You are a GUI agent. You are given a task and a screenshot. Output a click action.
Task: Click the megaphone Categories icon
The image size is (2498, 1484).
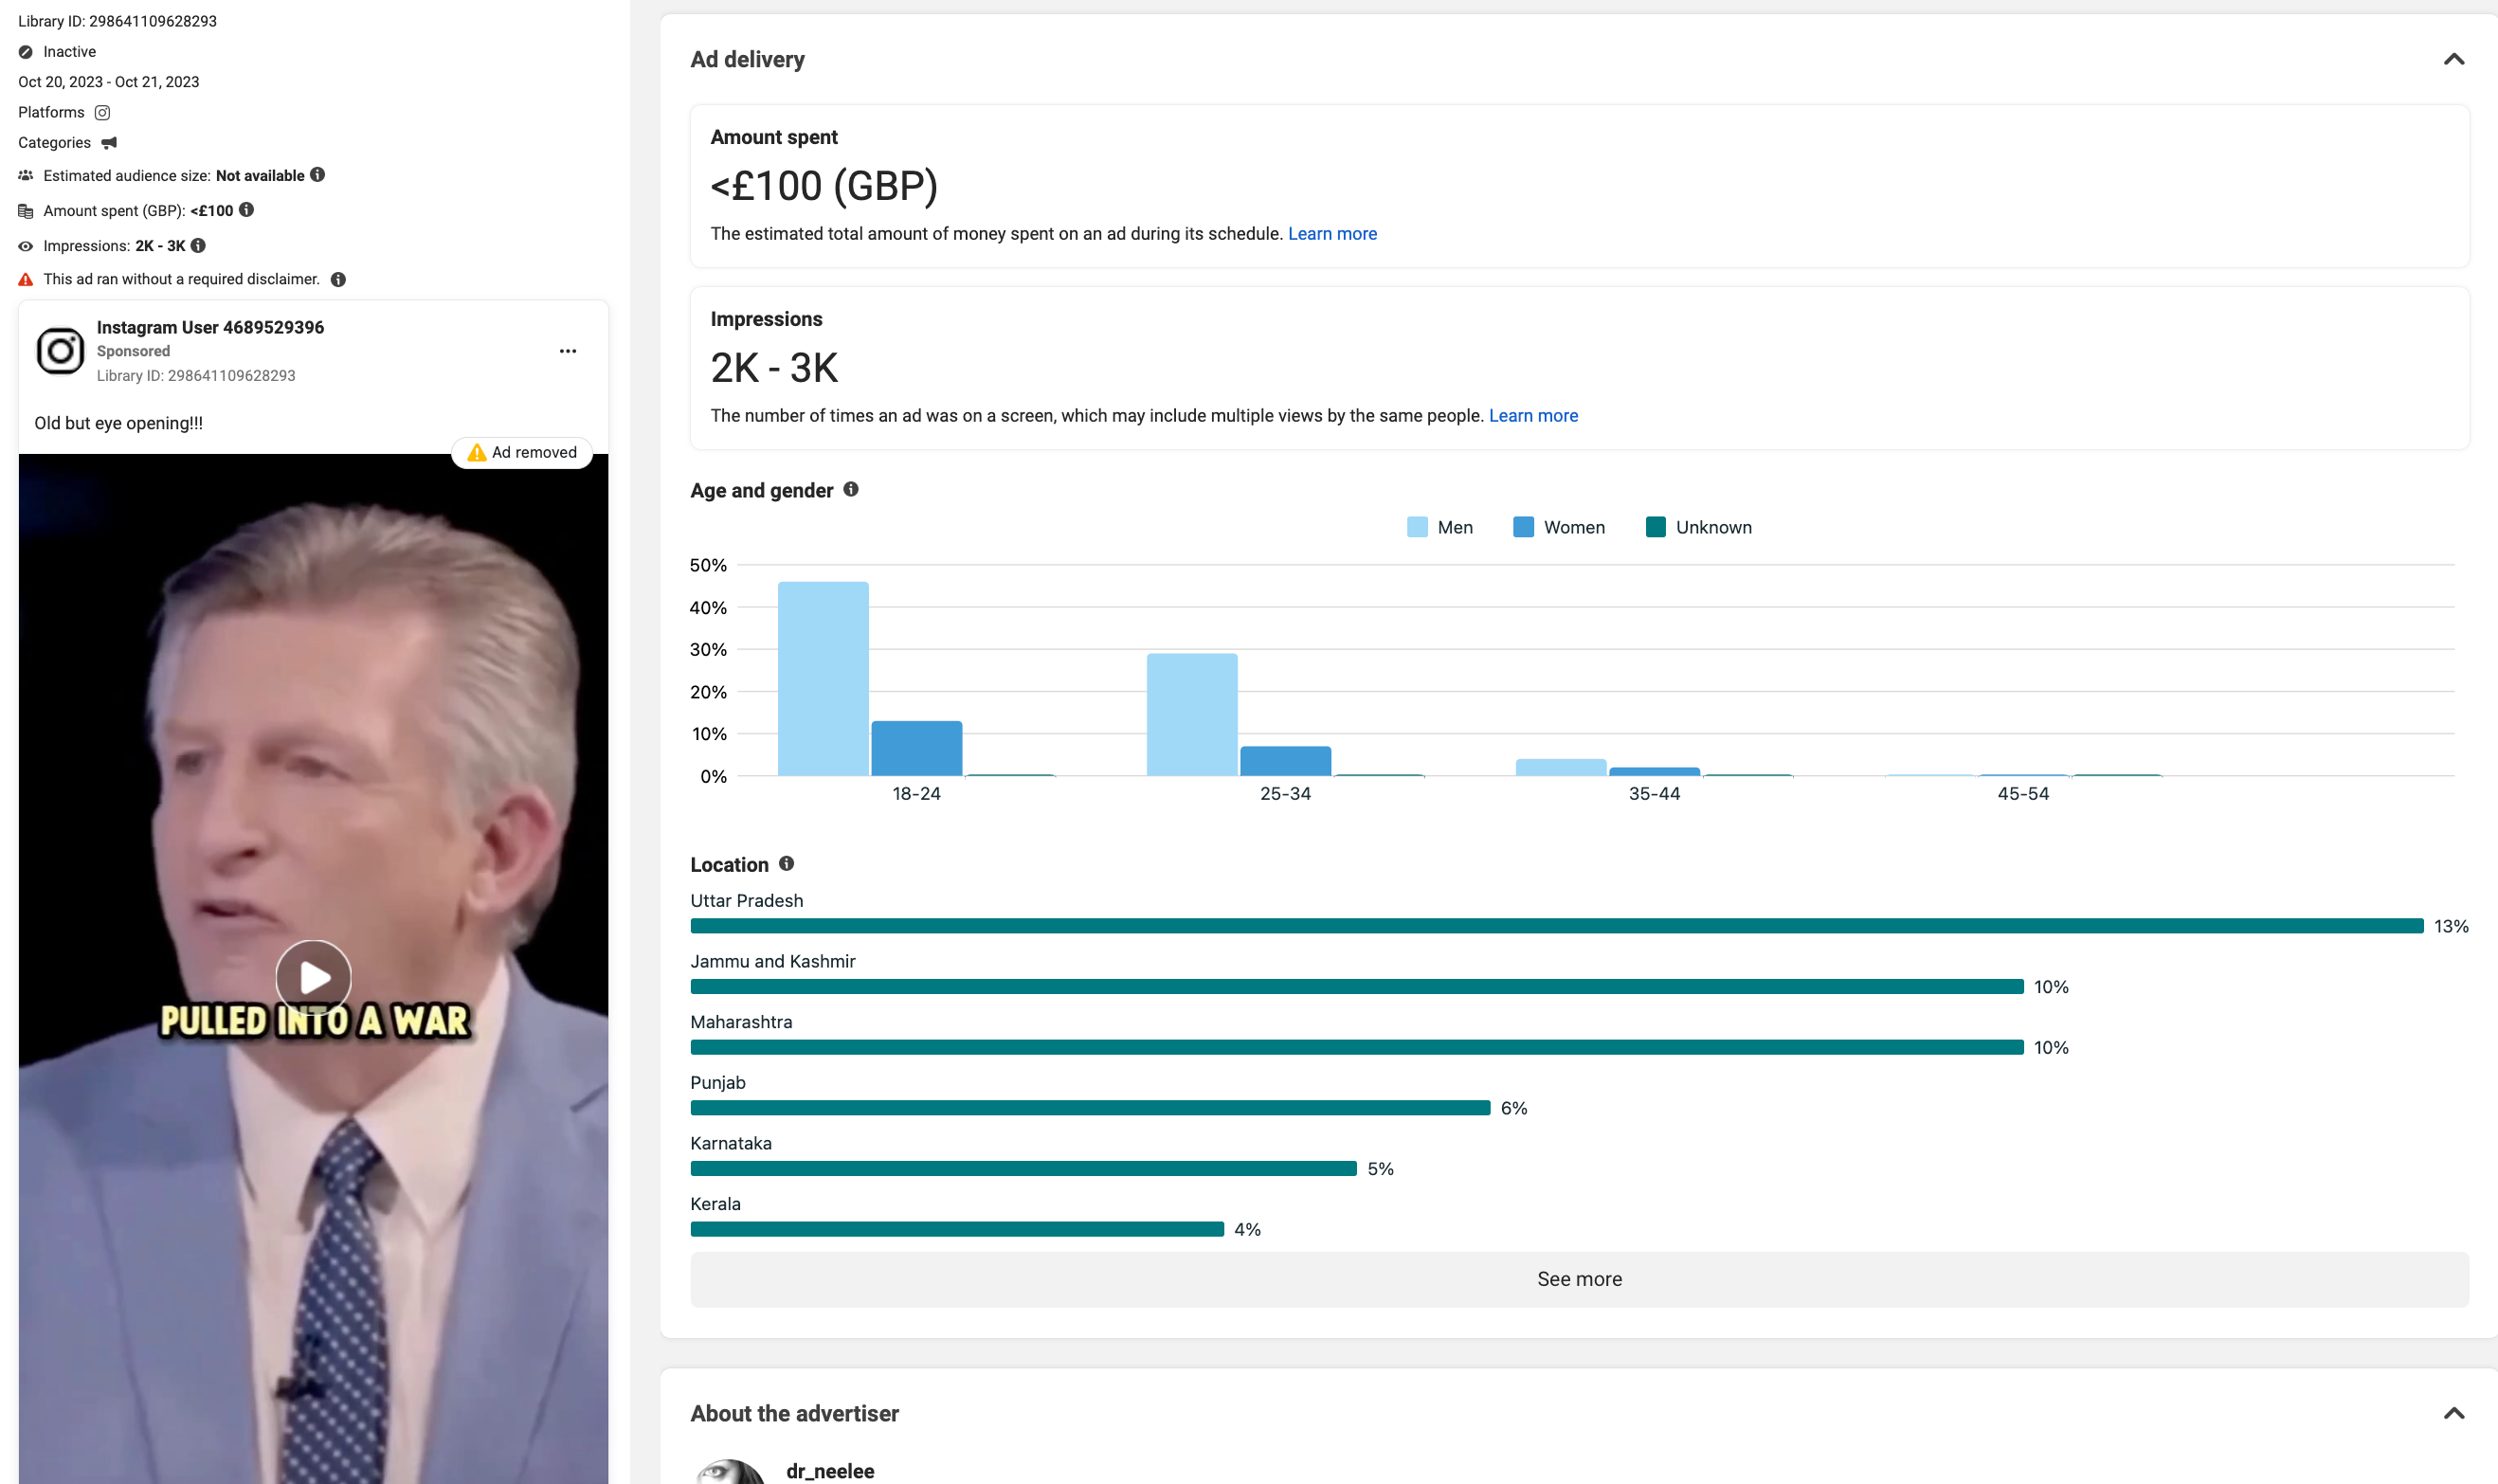[109, 143]
